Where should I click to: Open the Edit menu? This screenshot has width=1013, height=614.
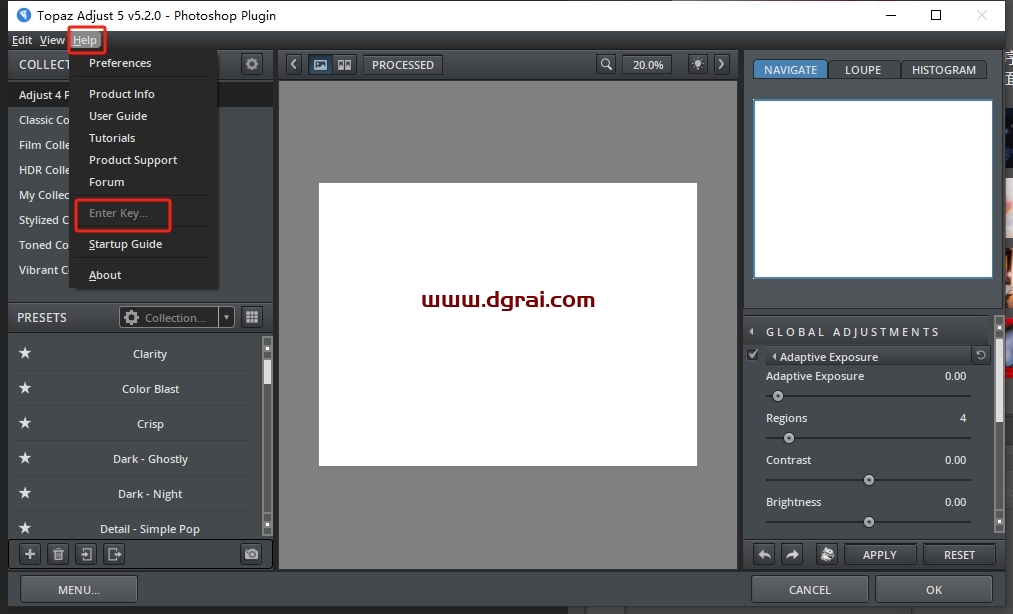(22, 40)
